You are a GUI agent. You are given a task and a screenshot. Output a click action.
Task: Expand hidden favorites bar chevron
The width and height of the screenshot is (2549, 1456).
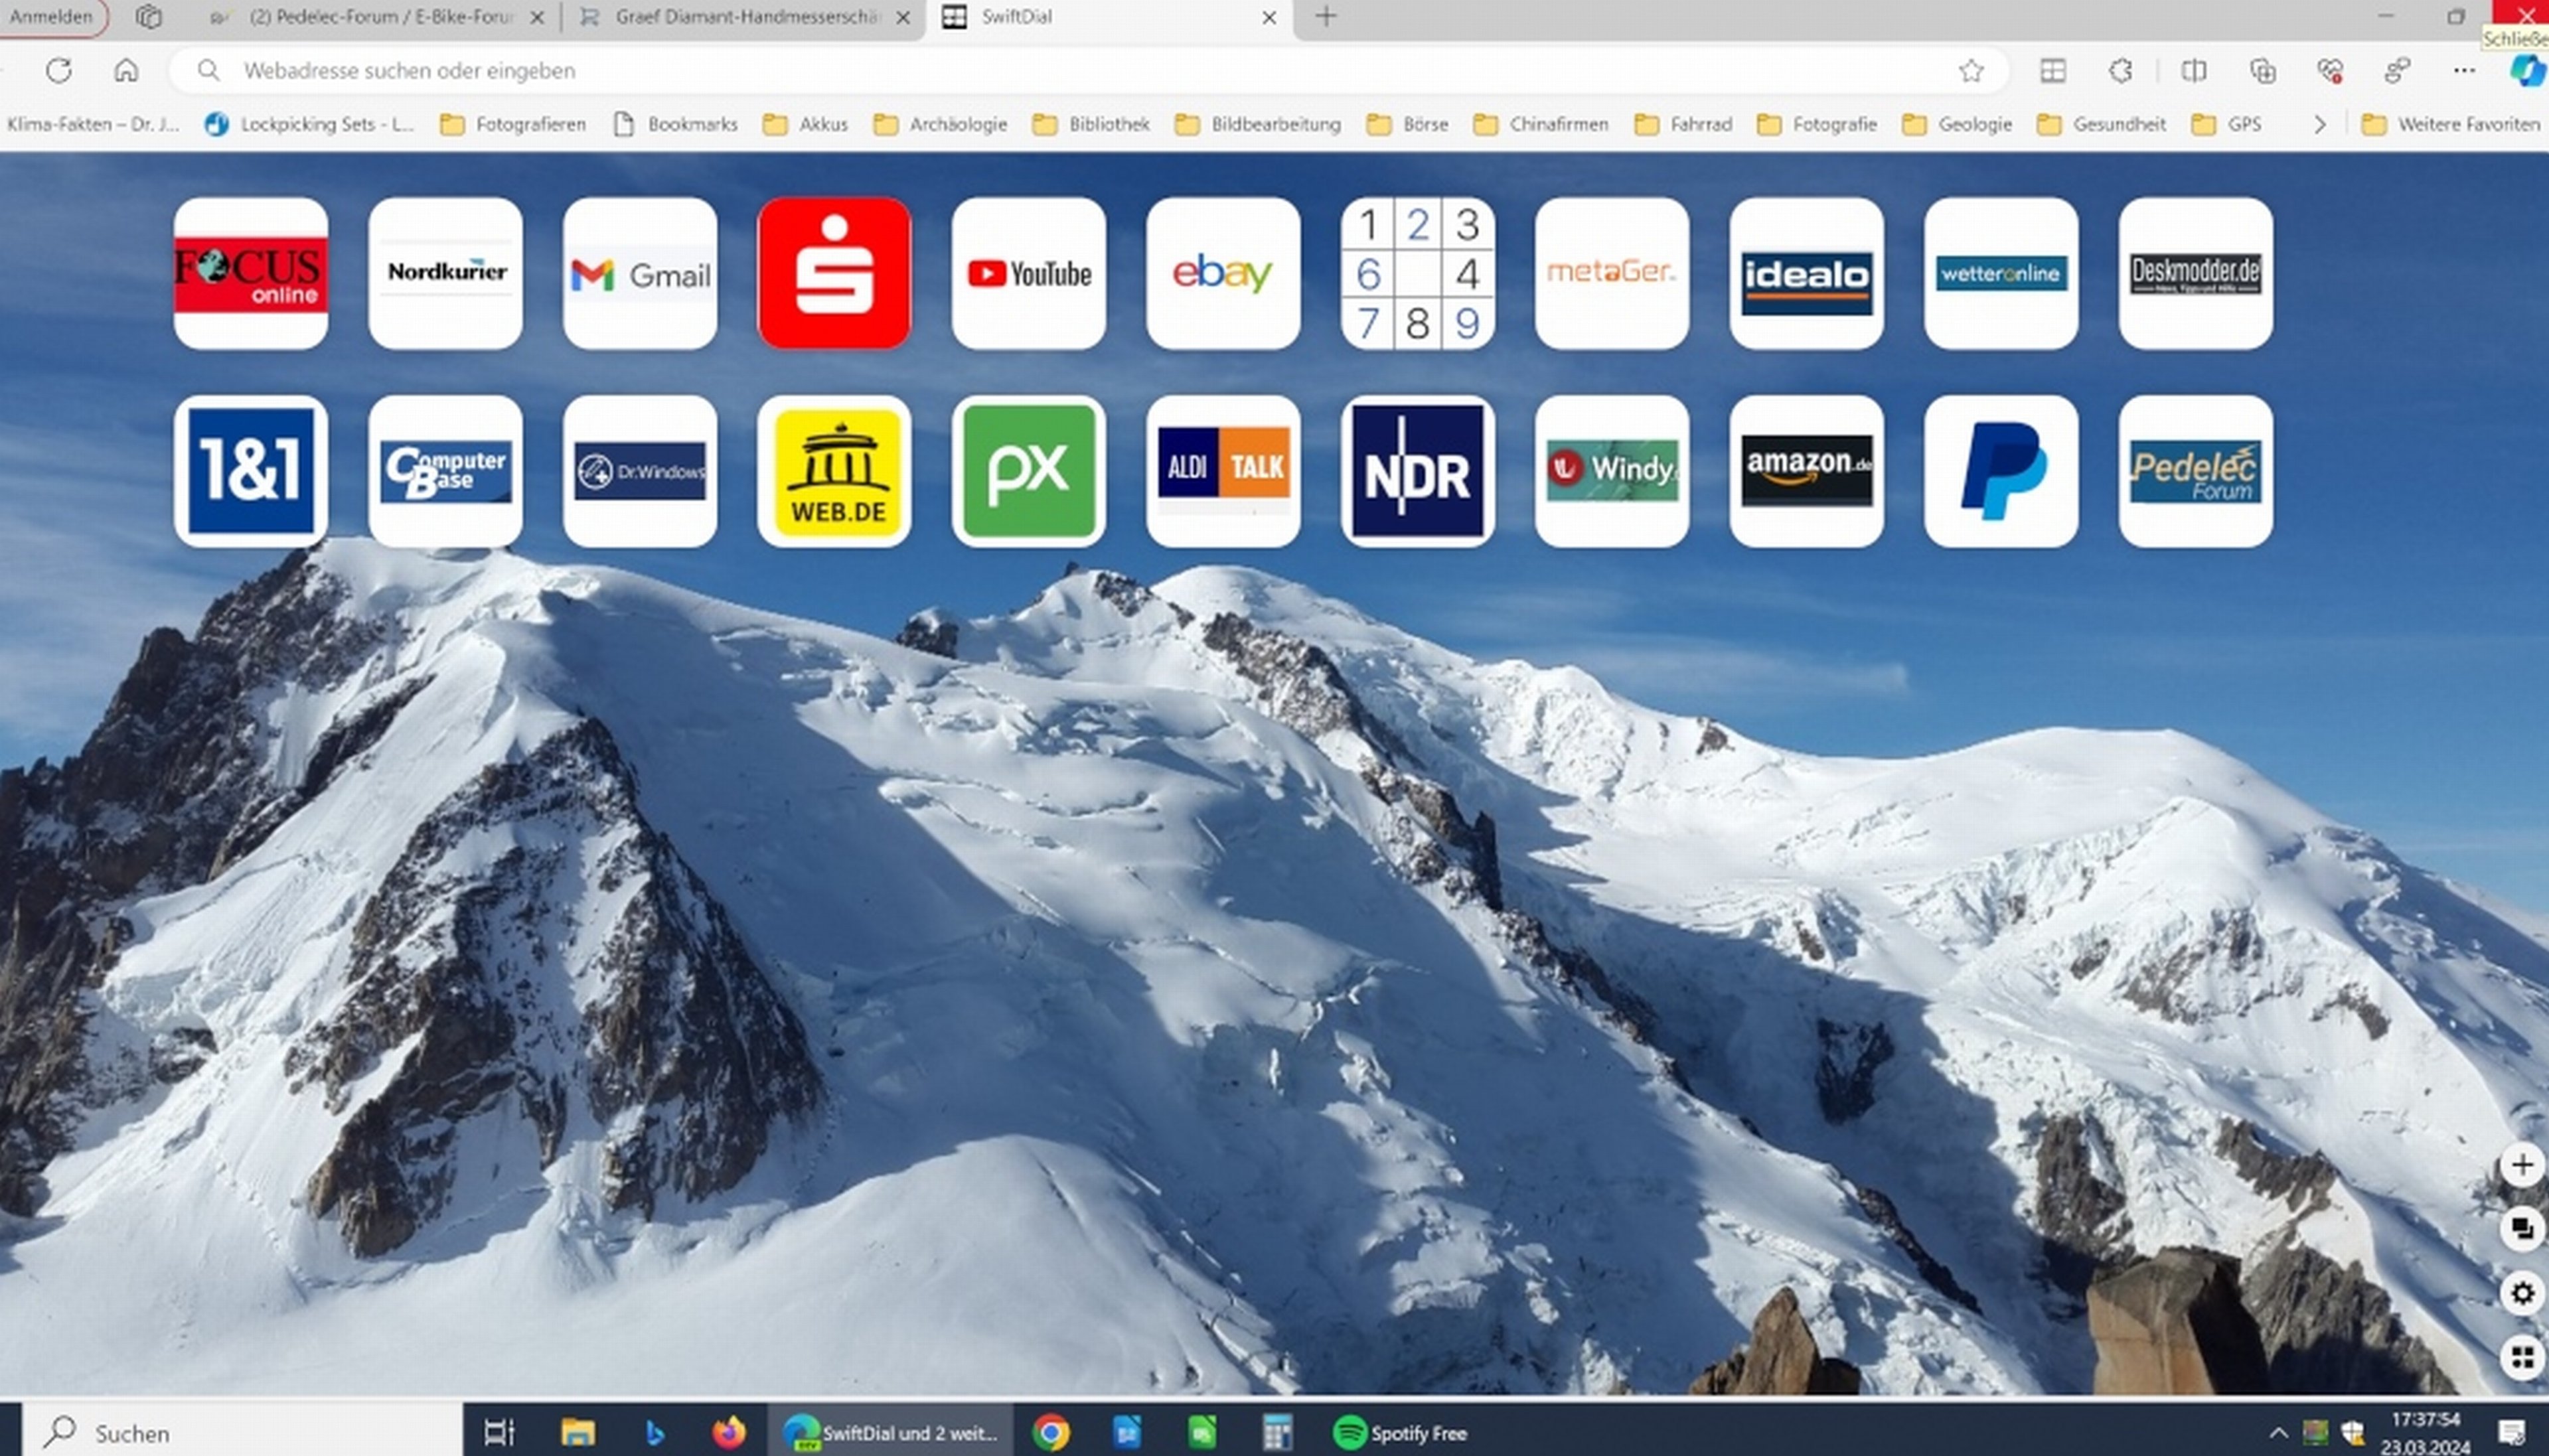point(2319,125)
